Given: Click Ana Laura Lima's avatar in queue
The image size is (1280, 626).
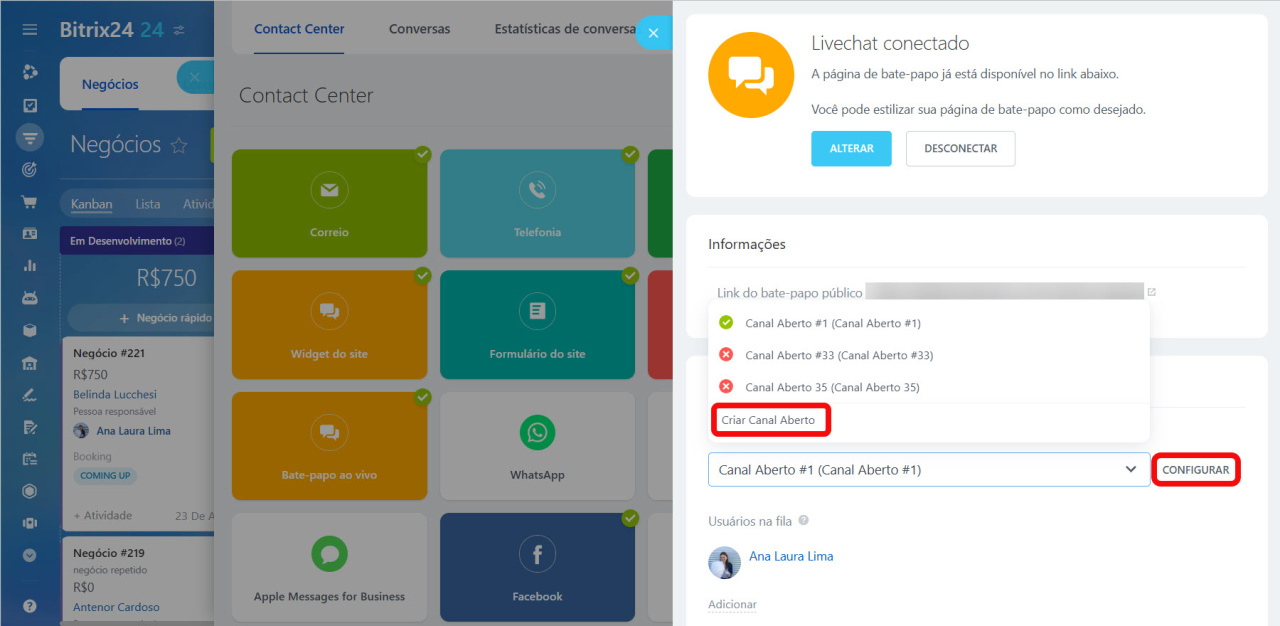Looking at the screenshot, I should 724,563.
